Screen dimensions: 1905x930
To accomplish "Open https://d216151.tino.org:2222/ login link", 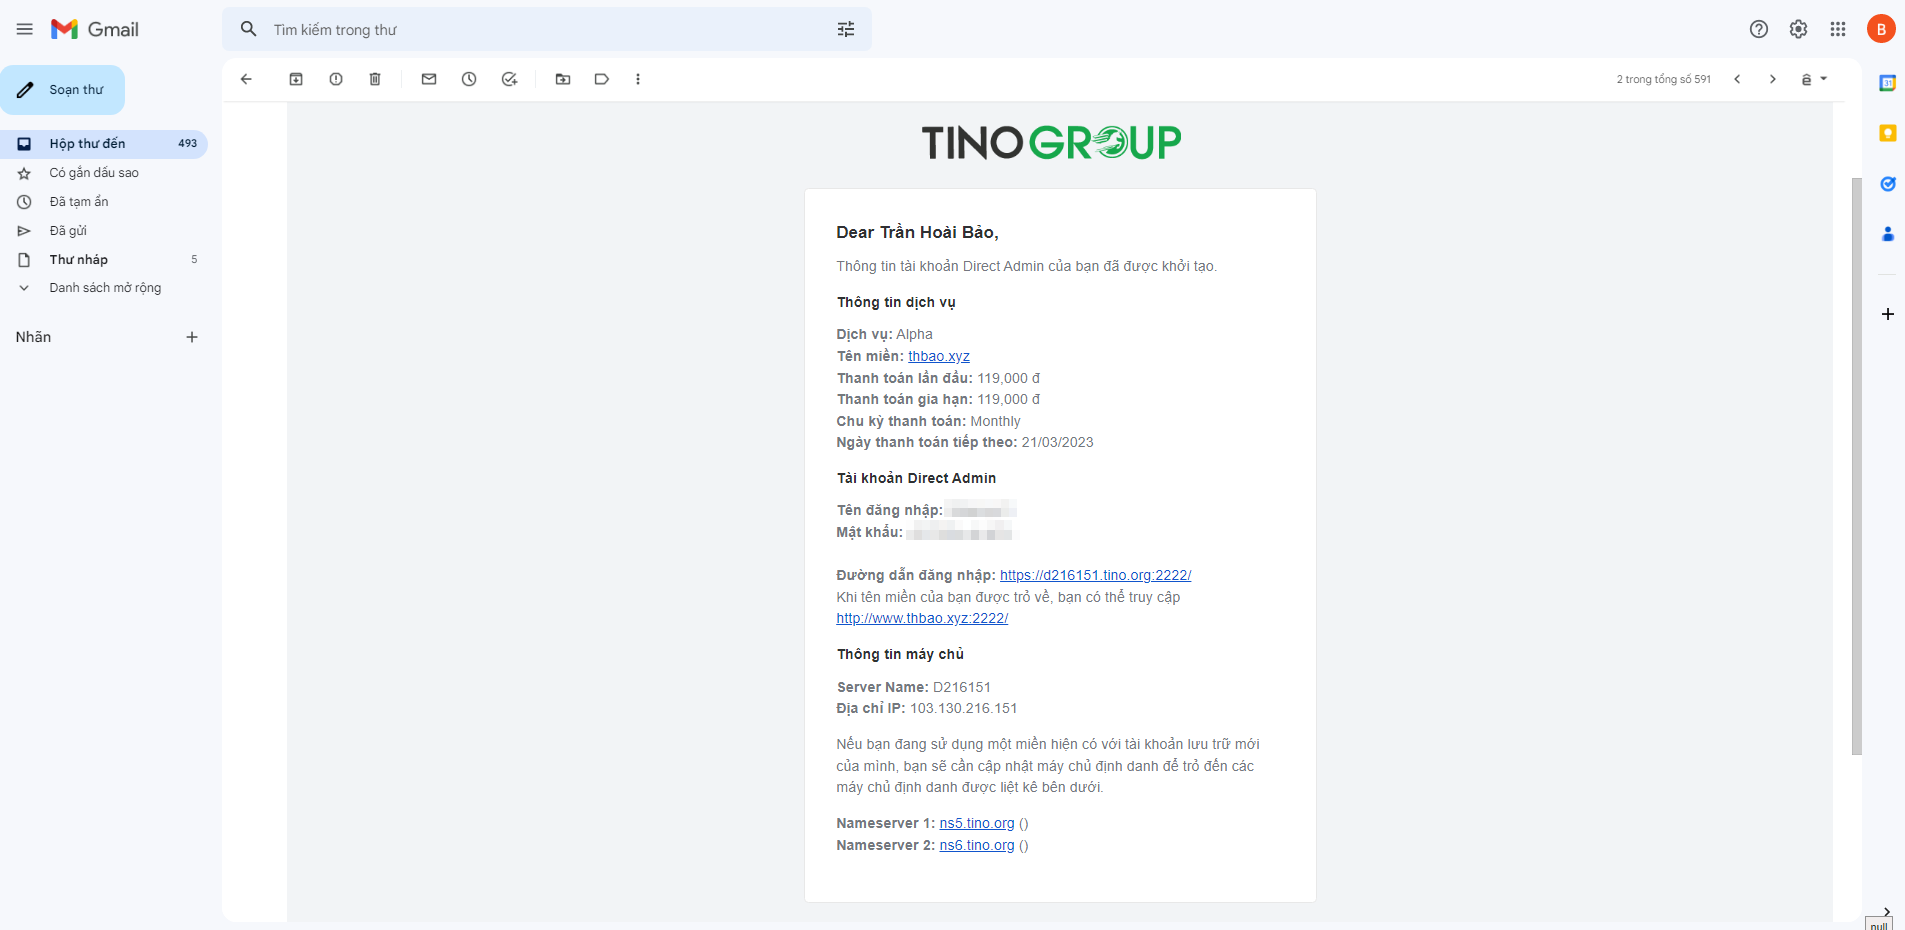I will pyautogui.click(x=1095, y=575).
